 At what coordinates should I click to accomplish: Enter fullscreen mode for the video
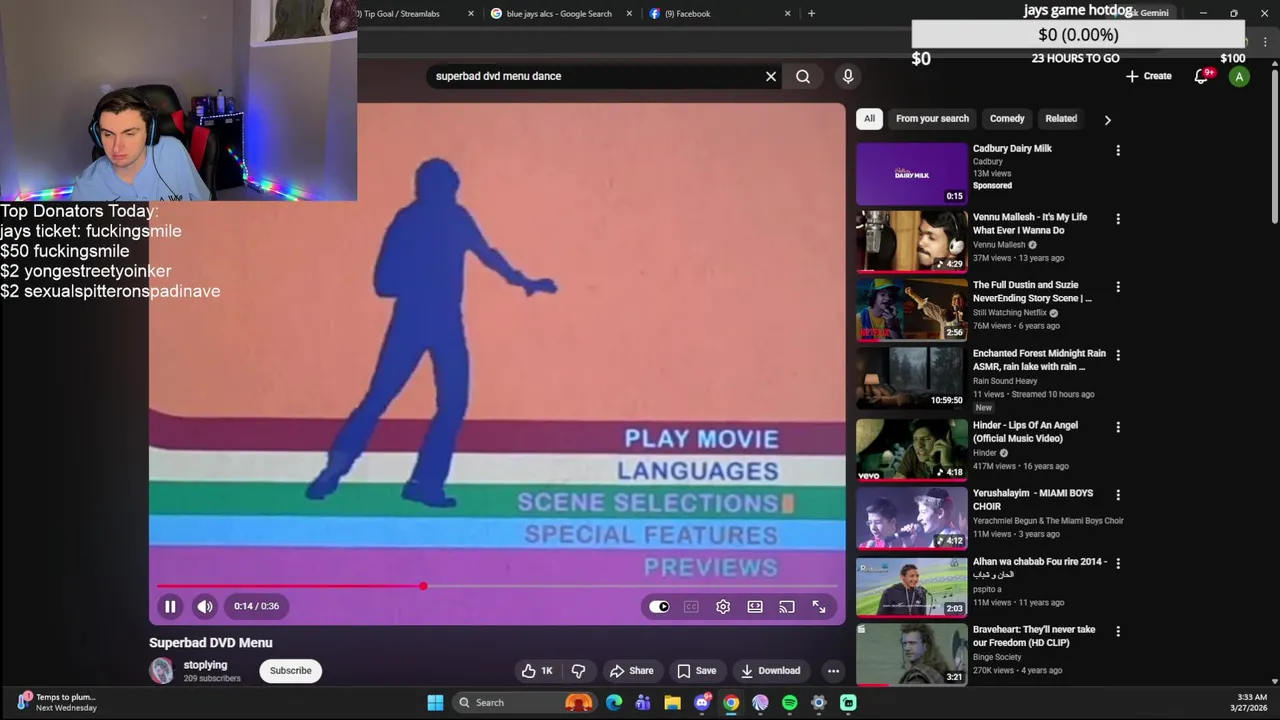click(819, 606)
